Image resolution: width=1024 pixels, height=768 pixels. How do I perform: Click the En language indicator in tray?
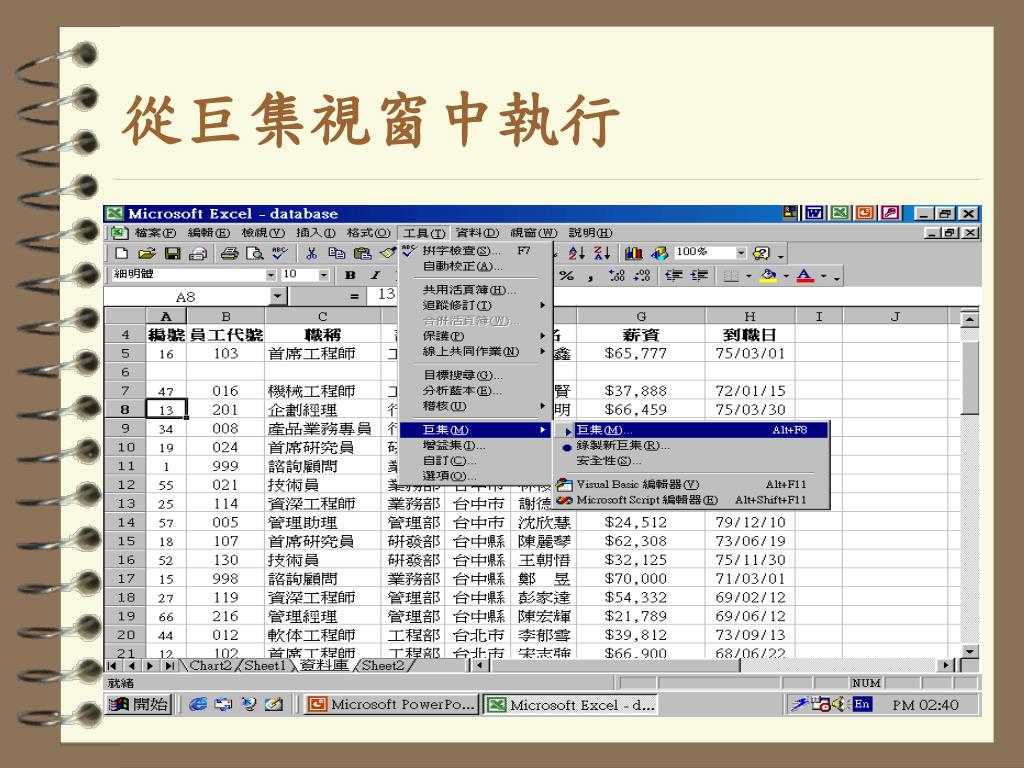pyautogui.click(x=861, y=704)
